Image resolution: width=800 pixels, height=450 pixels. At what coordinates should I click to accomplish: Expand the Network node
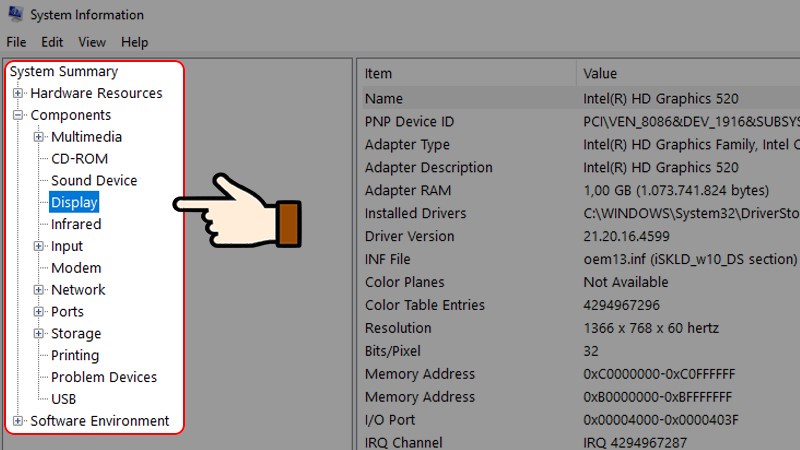click(x=38, y=290)
